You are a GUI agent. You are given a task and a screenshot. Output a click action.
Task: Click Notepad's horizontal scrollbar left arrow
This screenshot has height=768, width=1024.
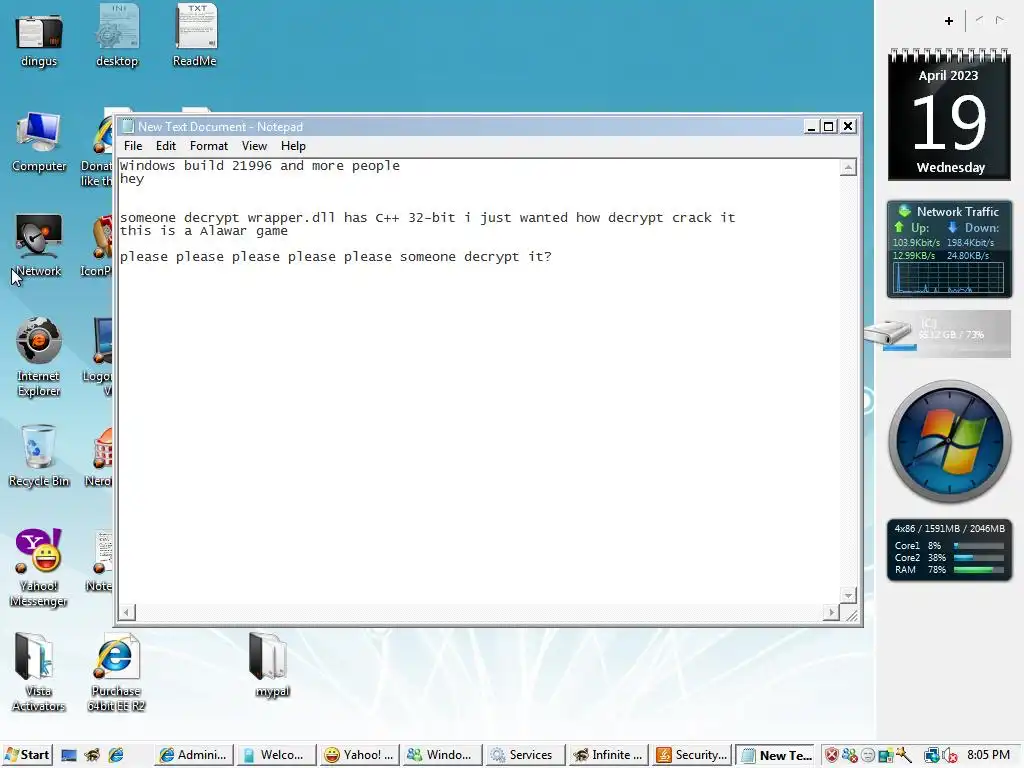[127, 612]
